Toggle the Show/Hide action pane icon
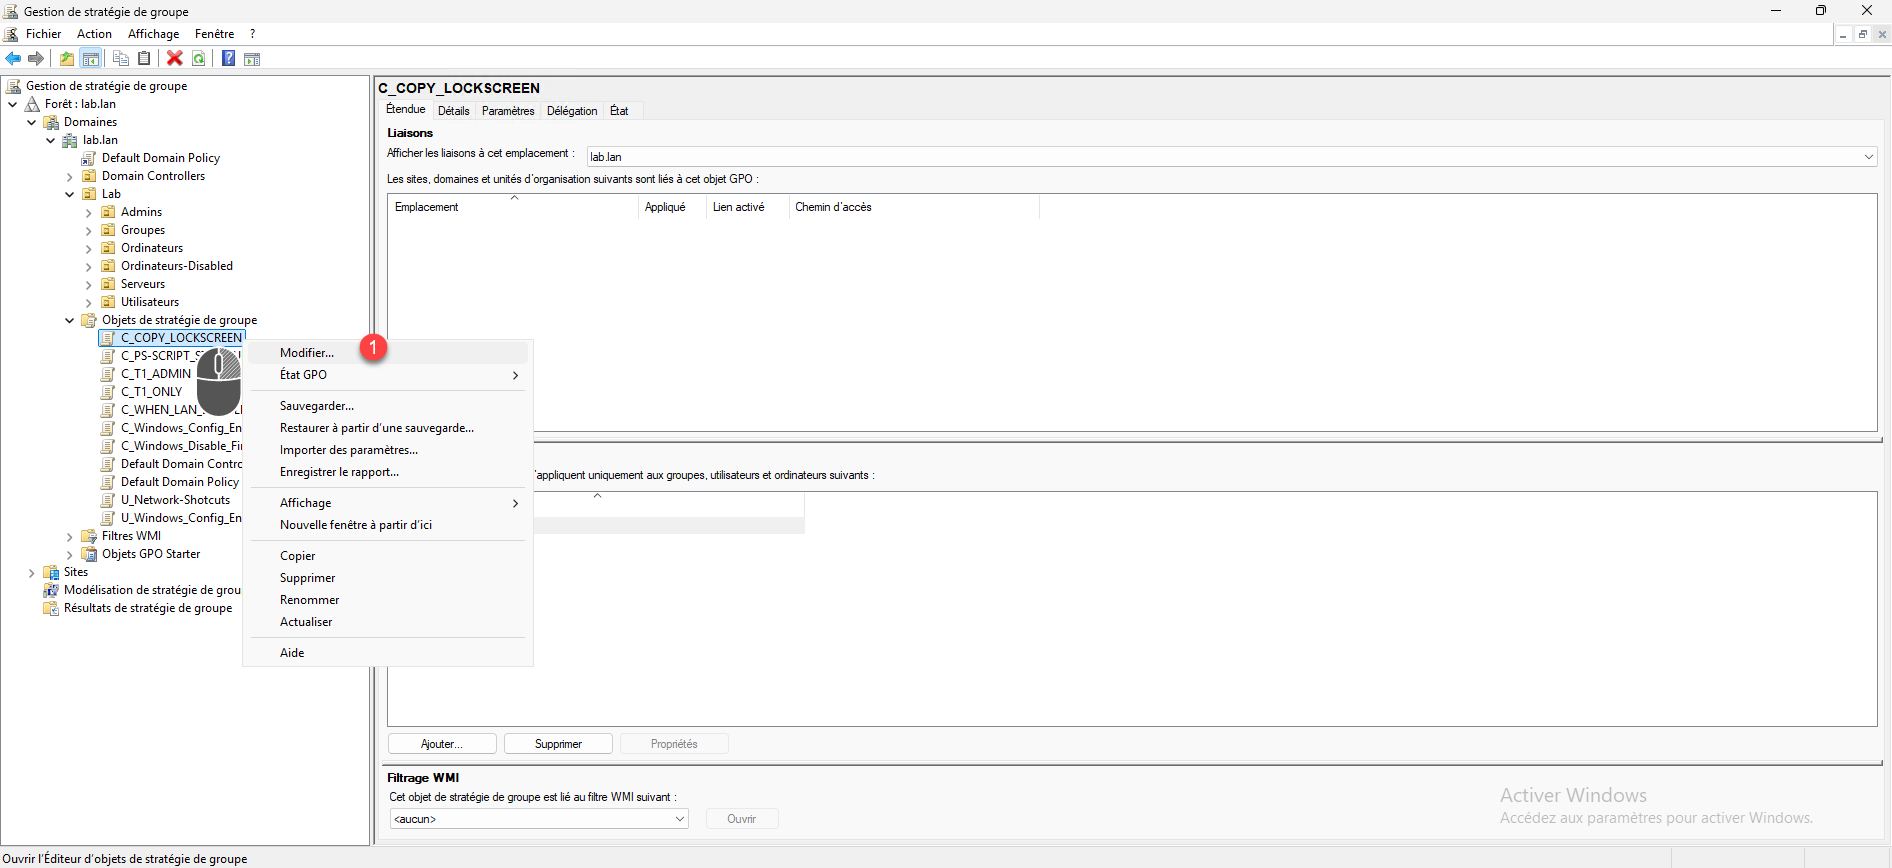This screenshot has width=1892, height=868. pos(252,59)
